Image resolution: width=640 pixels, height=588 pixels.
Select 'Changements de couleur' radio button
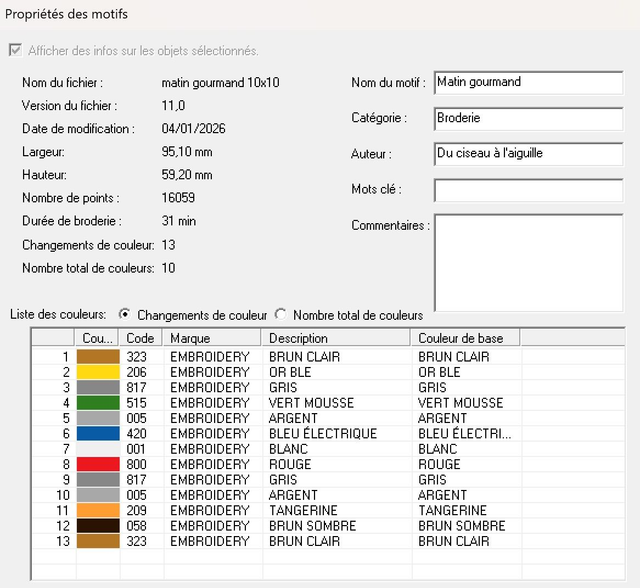[125, 314]
